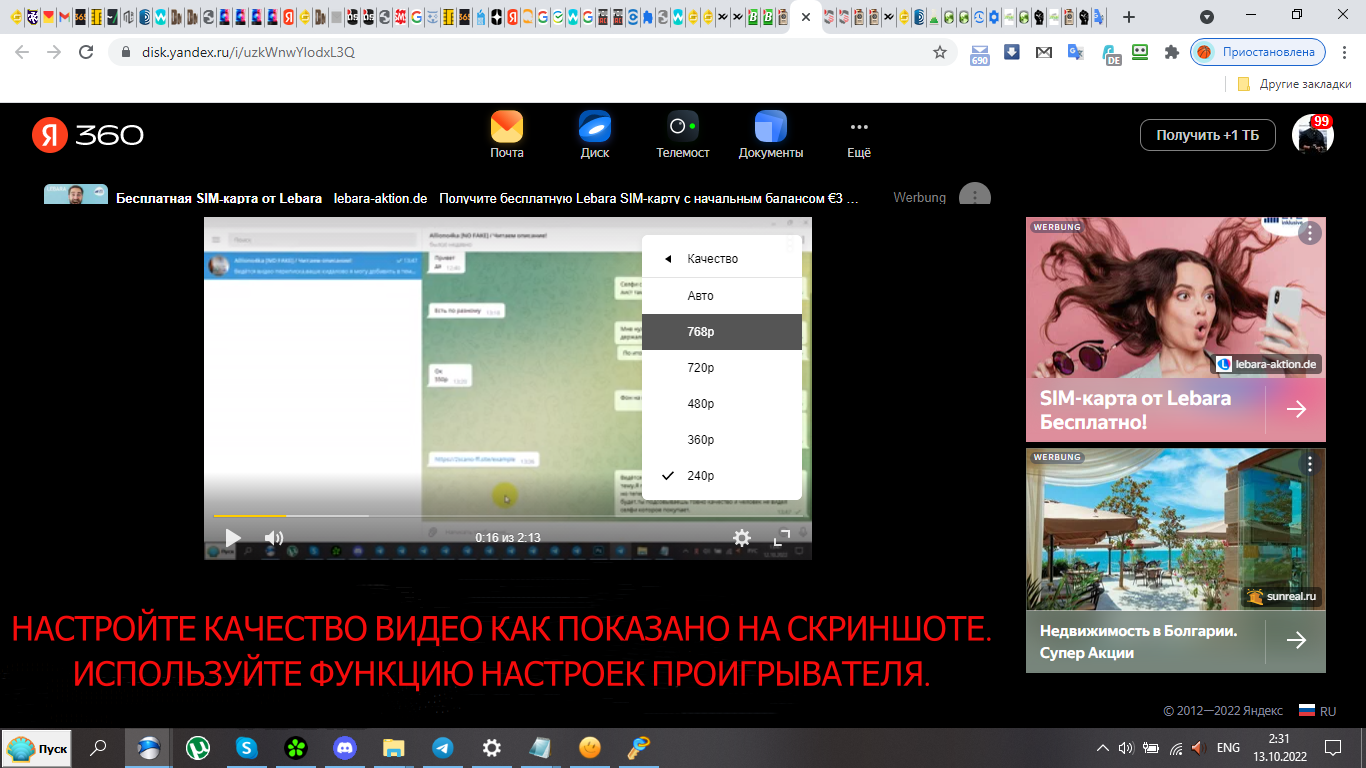Open uTorrent from taskbar
The image size is (1366, 768).
click(198, 748)
